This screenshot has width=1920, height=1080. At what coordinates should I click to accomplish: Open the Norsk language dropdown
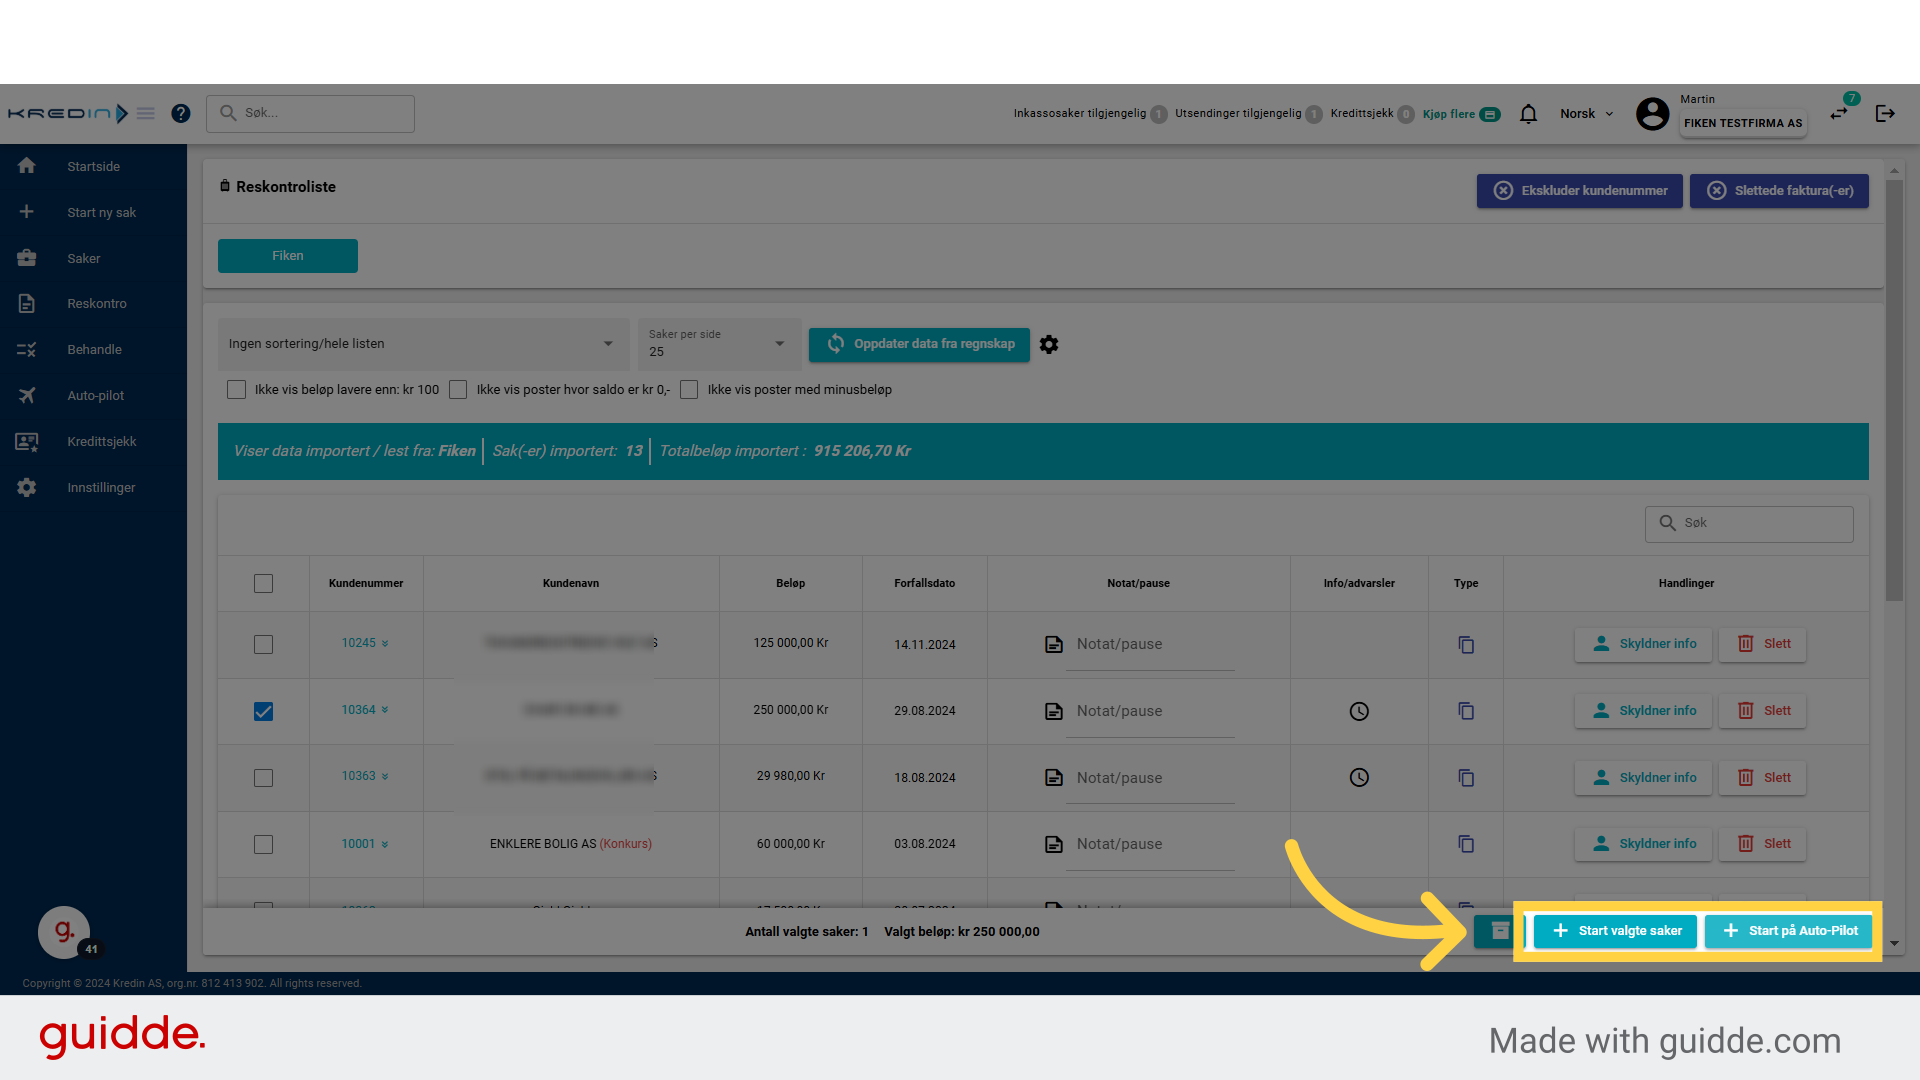(x=1586, y=114)
